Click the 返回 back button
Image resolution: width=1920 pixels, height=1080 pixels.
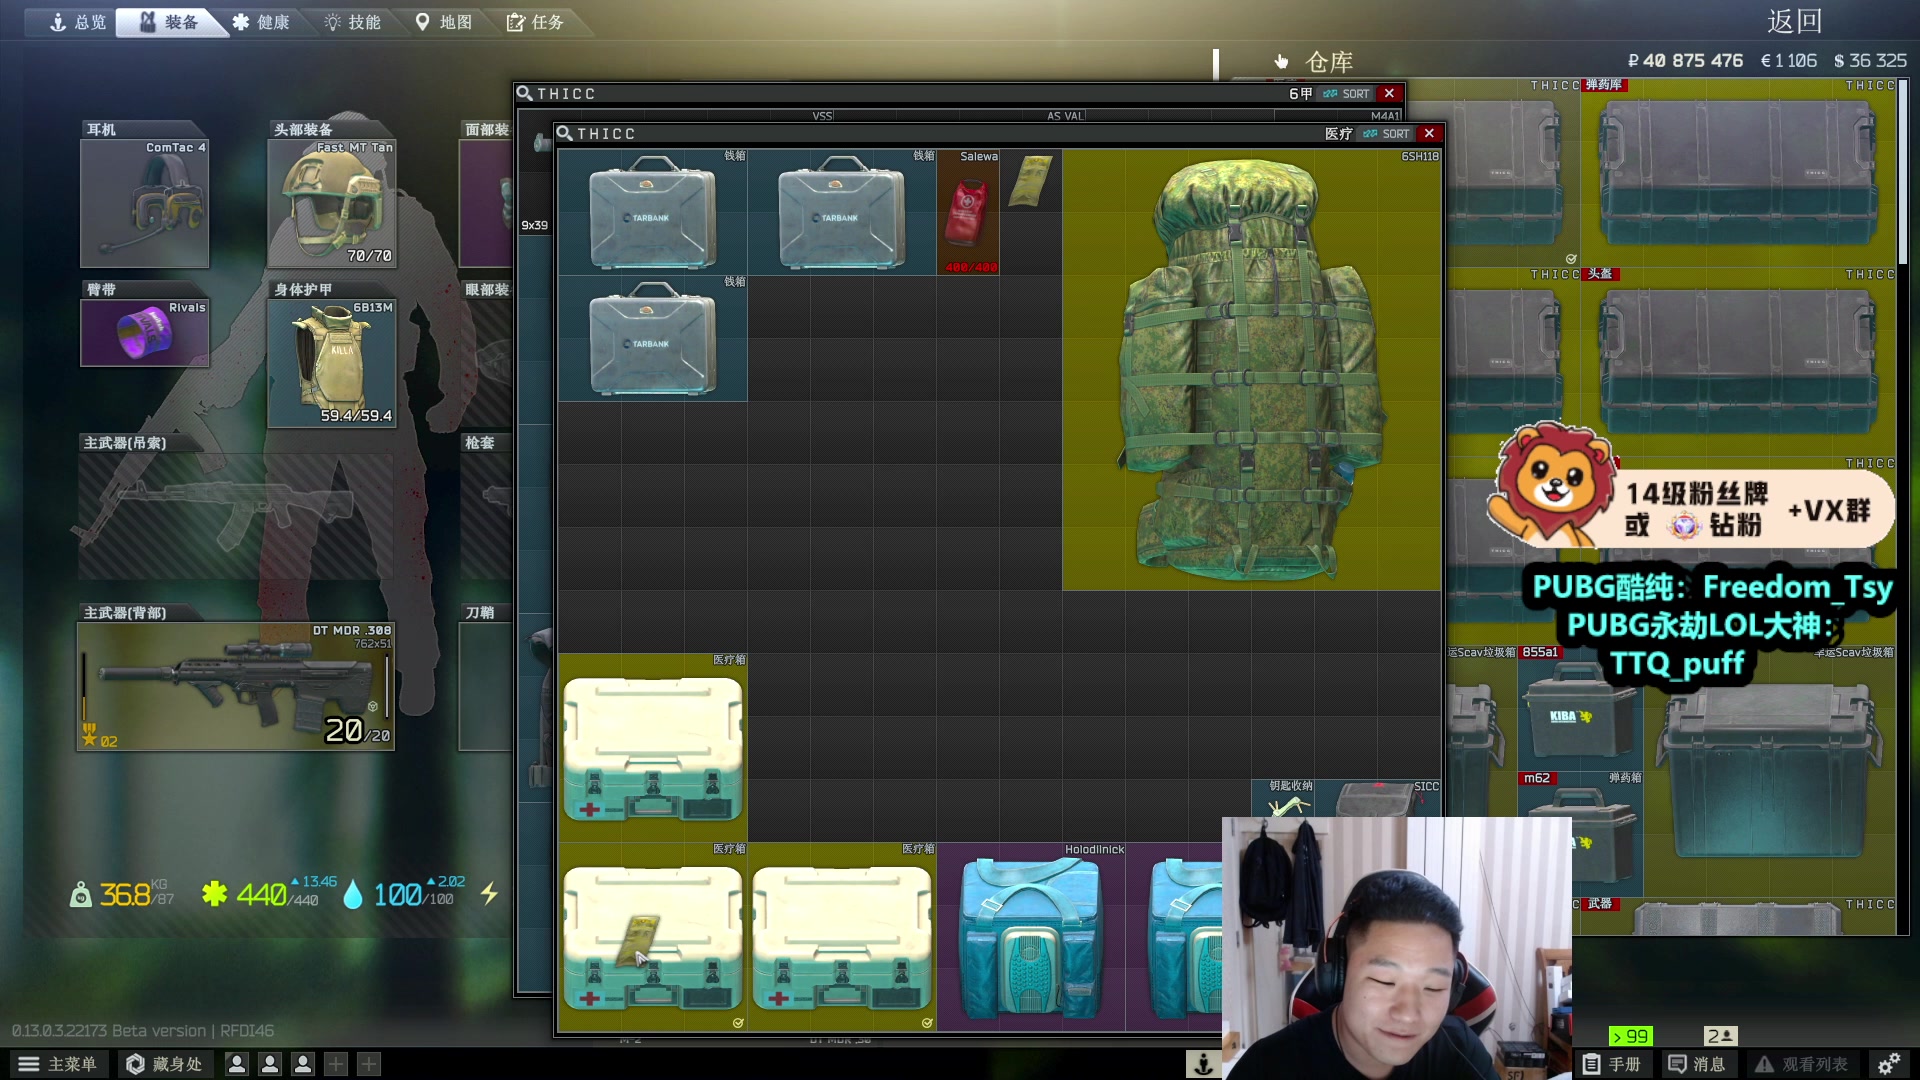pos(1794,21)
